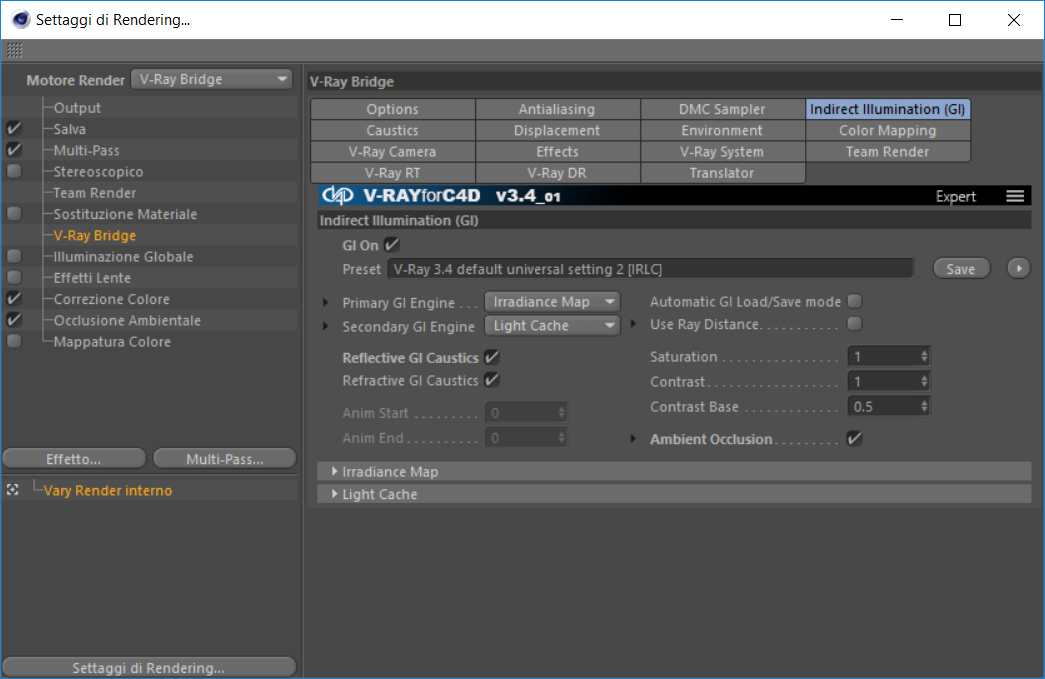This screenshot has width=1045, height=679.
Task: Click the Contrast stepper arrows
Action: click(924, 381)
